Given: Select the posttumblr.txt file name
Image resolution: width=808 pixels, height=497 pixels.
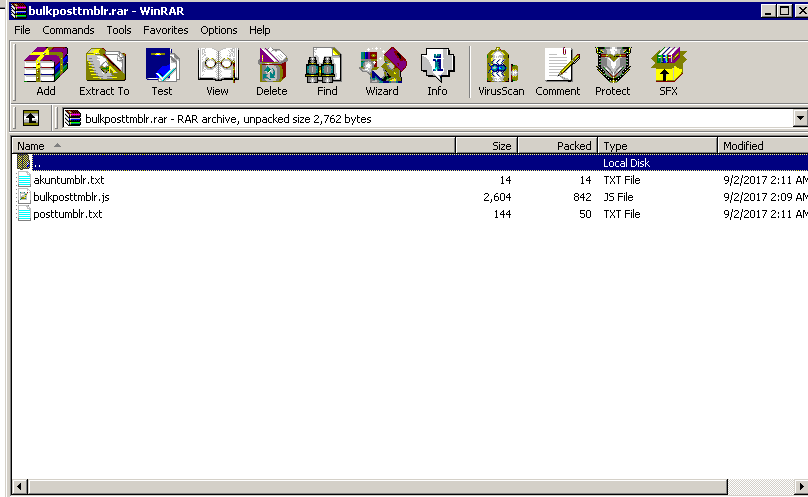Looking at the screenshot, I should coord(68,214).
